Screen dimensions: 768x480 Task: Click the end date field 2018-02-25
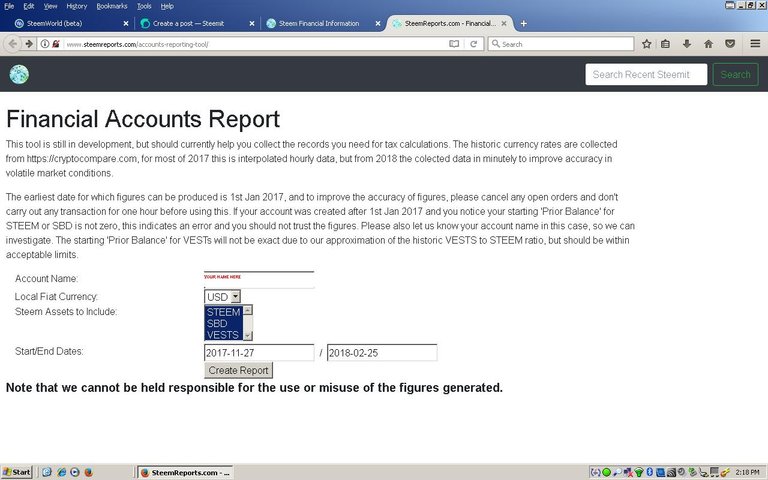(382, 353)
